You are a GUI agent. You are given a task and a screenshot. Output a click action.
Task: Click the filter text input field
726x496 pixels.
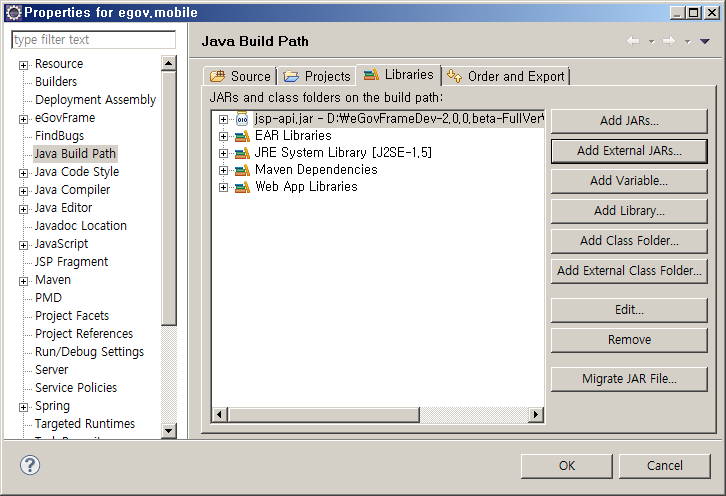(x=93, y=40)
